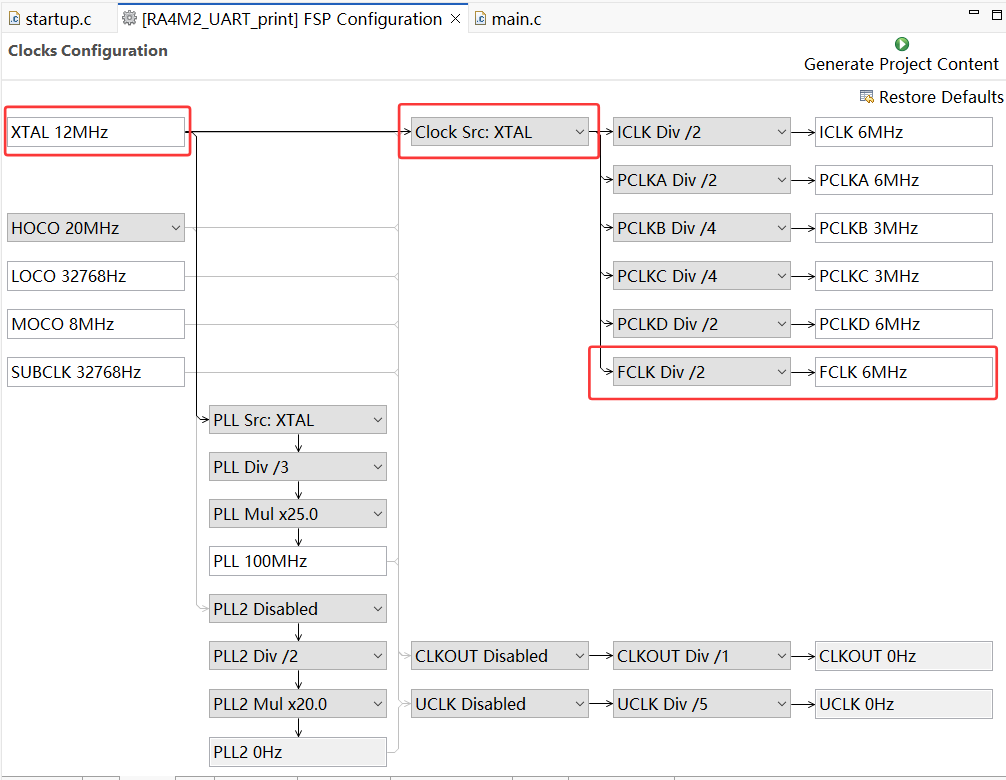
Task: Switch to the startup.c tab
Action: [x=57, y=19]
